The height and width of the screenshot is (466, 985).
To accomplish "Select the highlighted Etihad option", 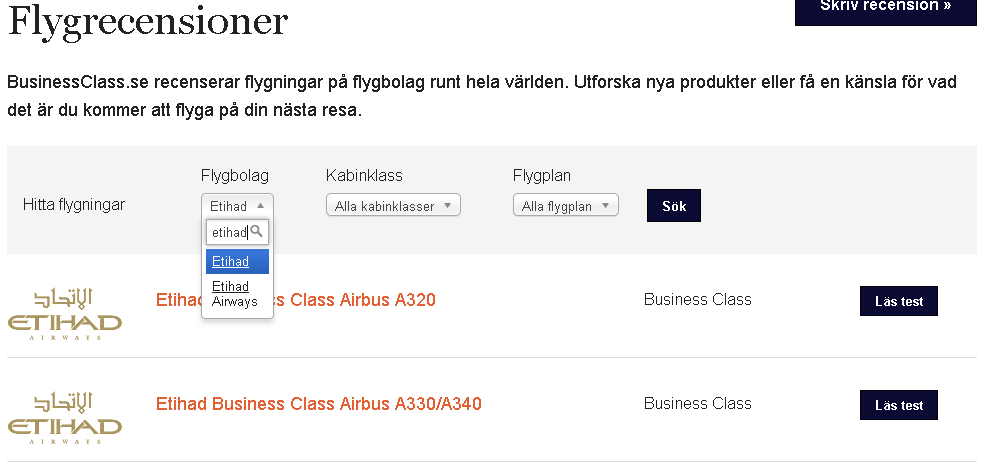I will point(237,261).
